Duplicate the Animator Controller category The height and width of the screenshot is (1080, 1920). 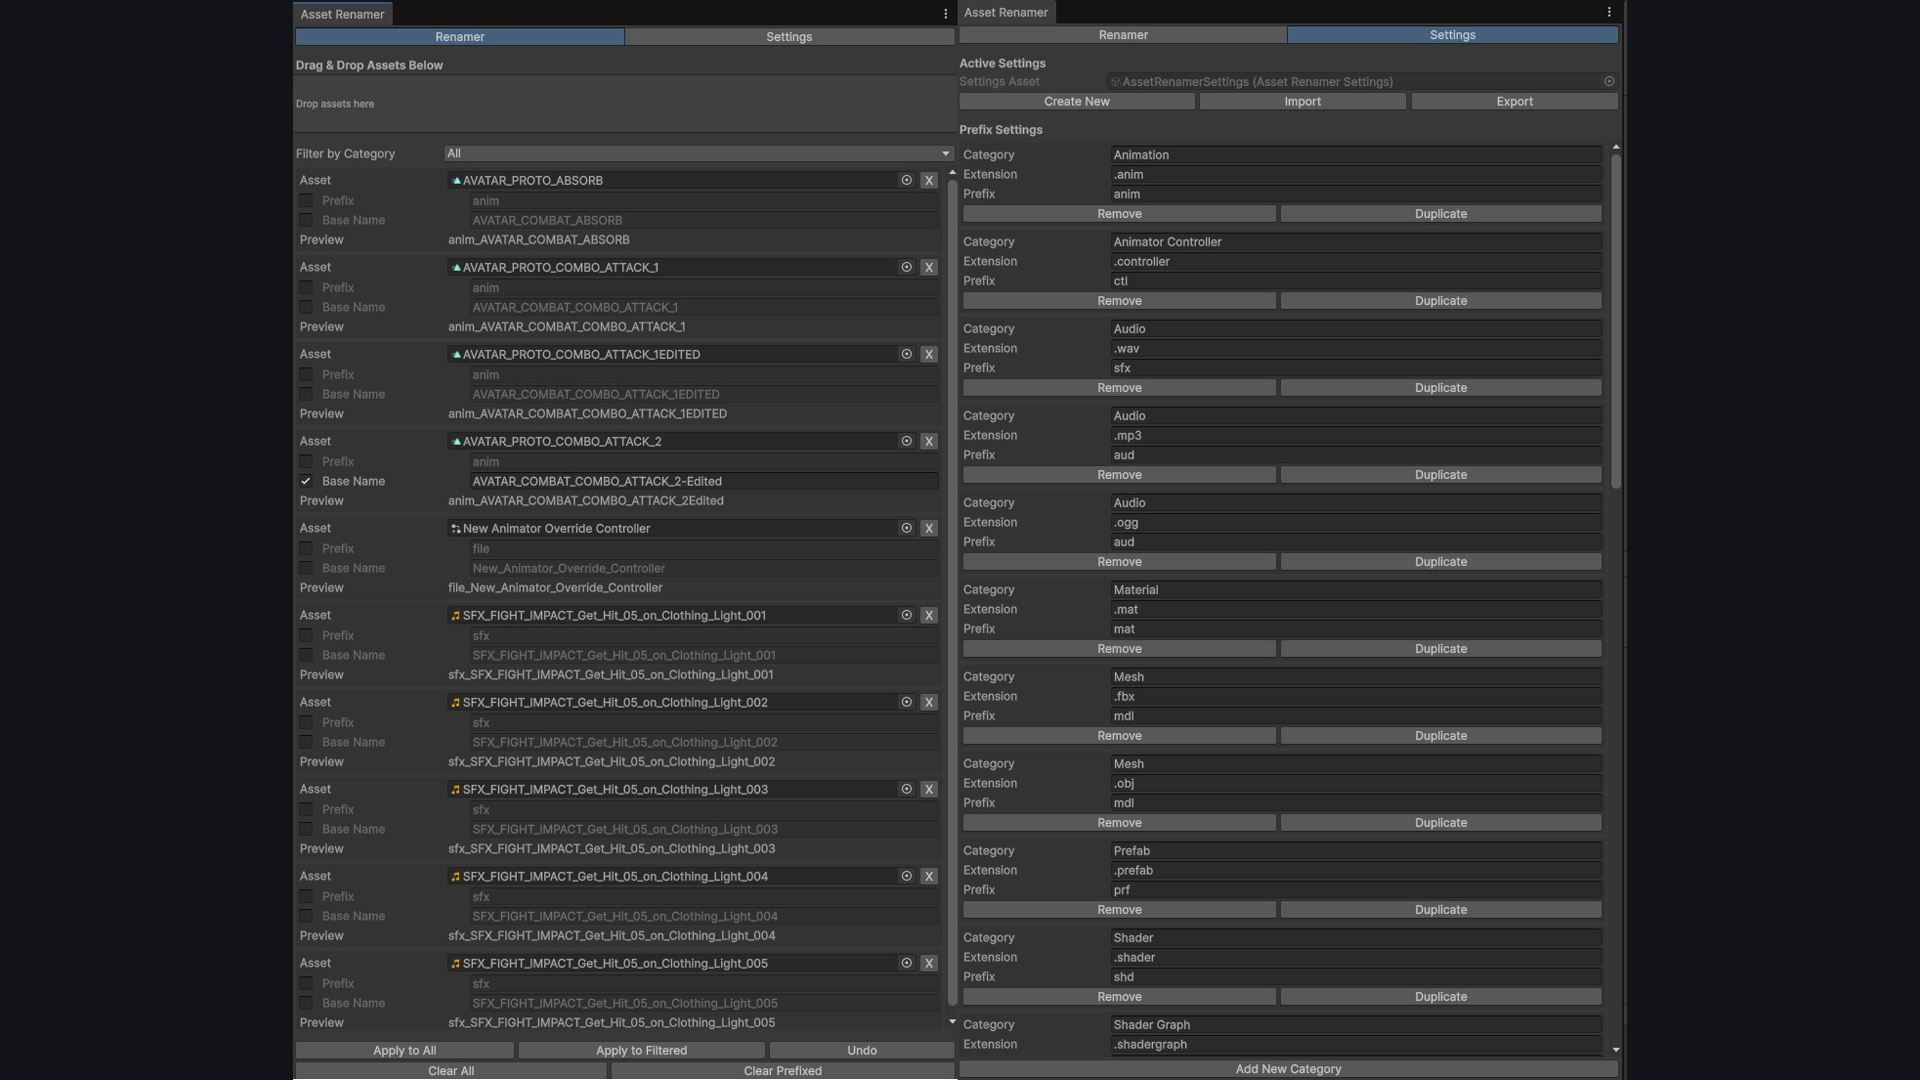(1441, 301)
